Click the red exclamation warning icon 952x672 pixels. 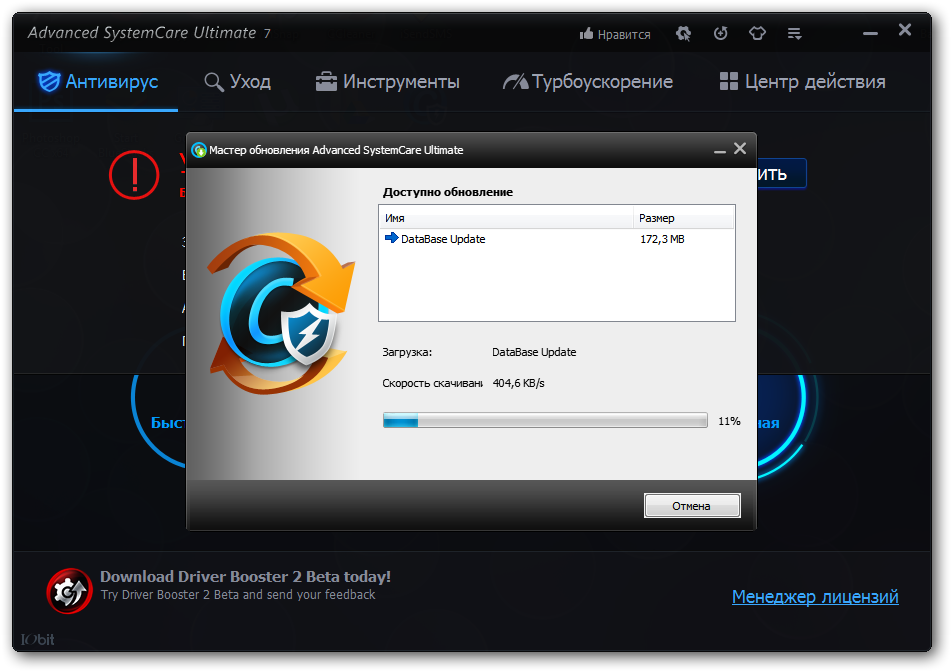click(134, 175)
